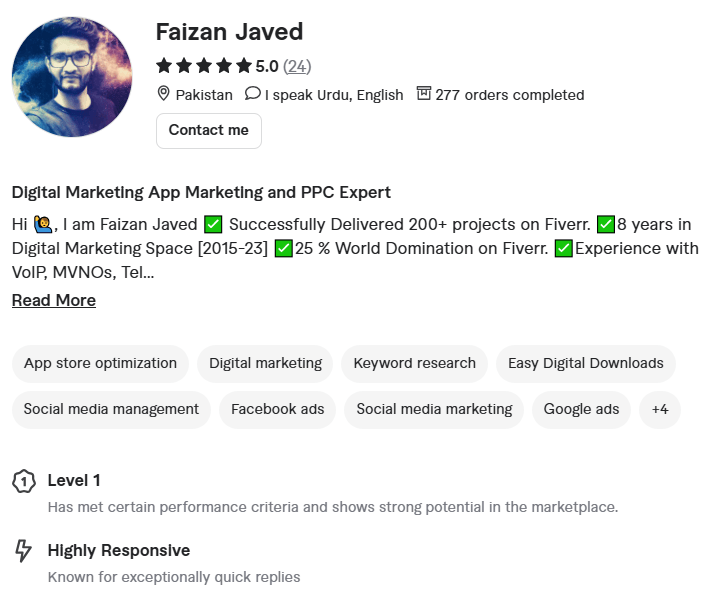The image size is (728, 601).
Task: Open Faizan Javed's profile photo
Action: tap(72, 76)
